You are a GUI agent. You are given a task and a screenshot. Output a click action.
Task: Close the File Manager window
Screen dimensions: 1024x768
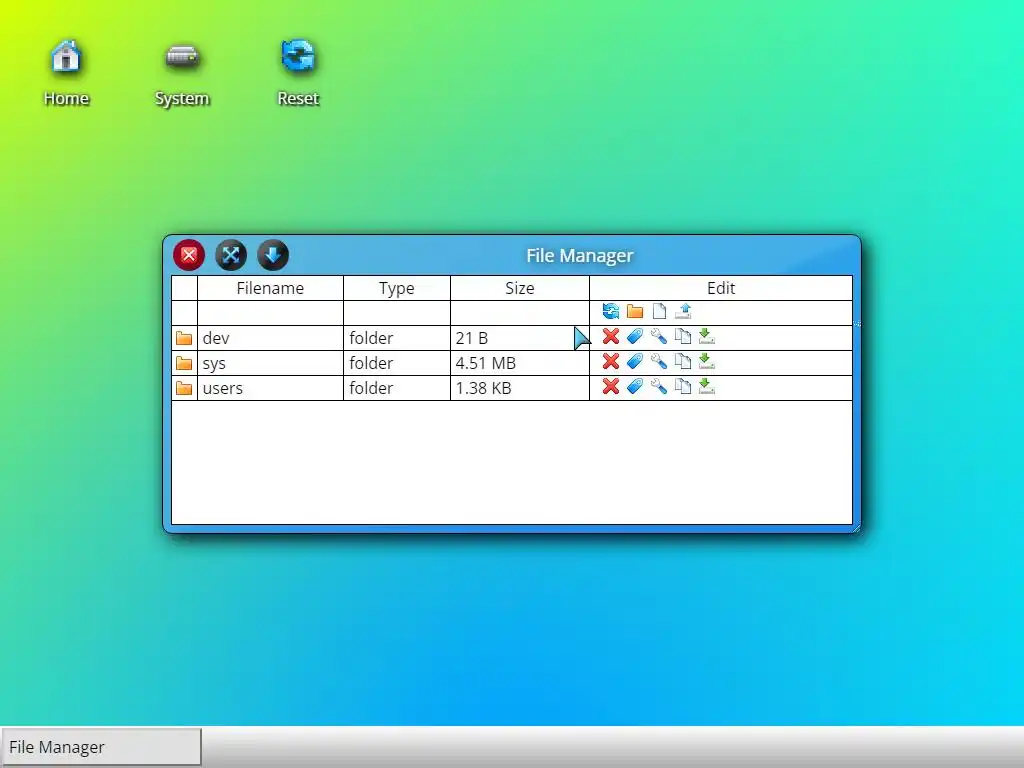(x=189, y=255)
